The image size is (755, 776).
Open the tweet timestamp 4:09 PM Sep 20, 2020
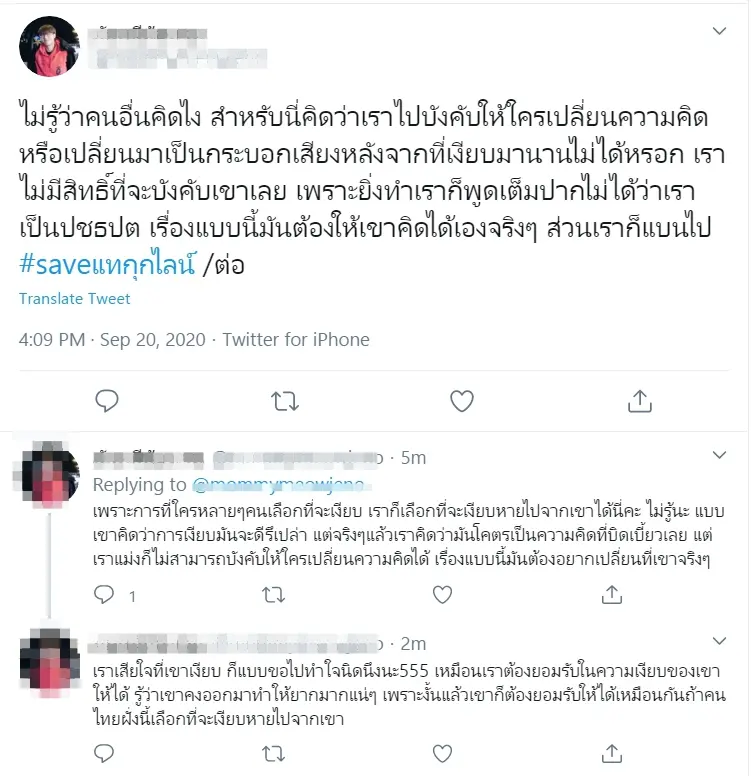tap(112, 340)
